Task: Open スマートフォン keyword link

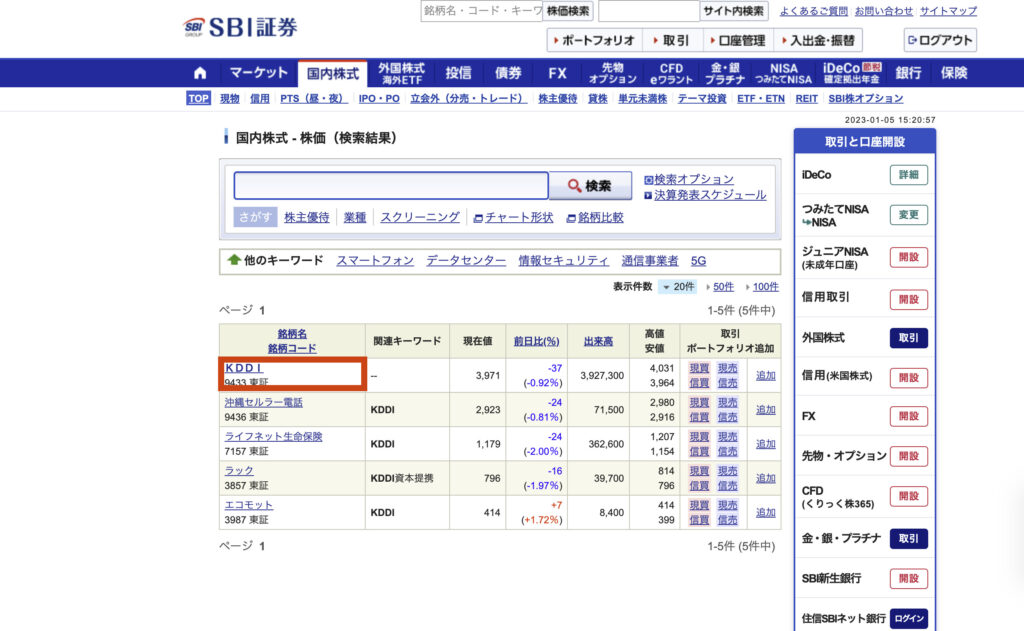Action: click(375, 261)
